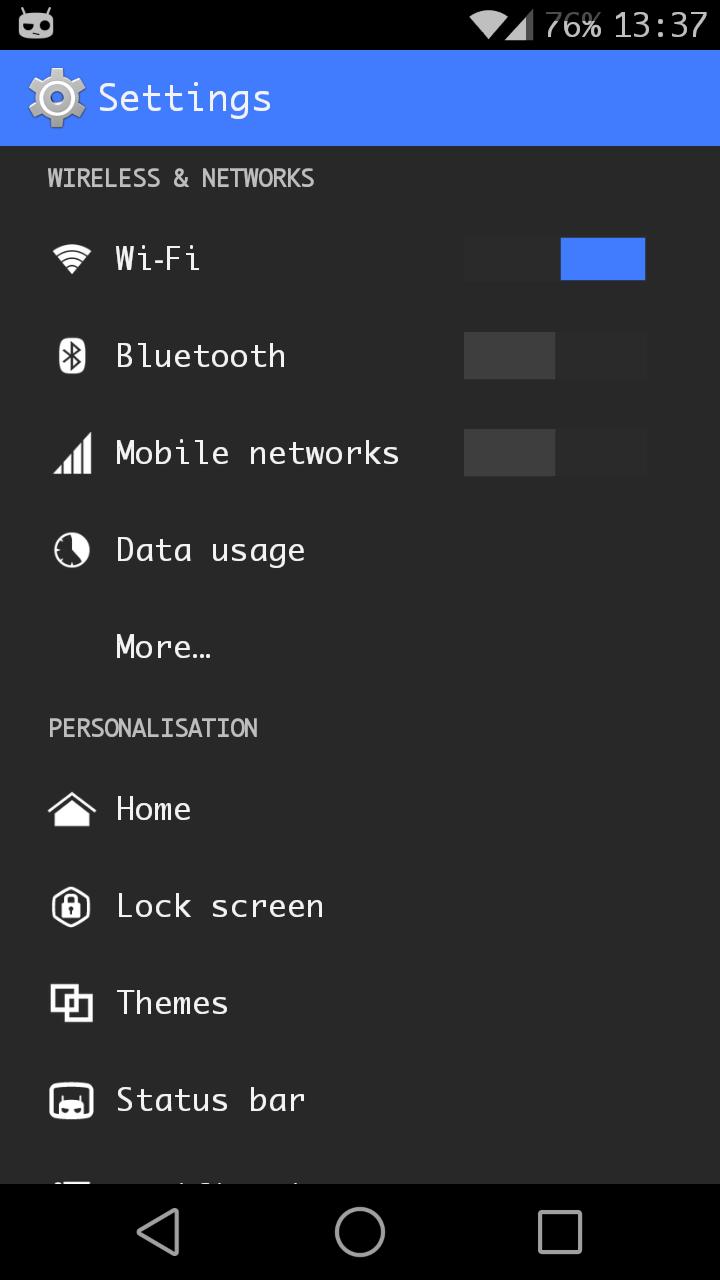Screen dimensions: 720x1280
Task: Select the Lock screen padlock icon
Action: pos(71,905)
